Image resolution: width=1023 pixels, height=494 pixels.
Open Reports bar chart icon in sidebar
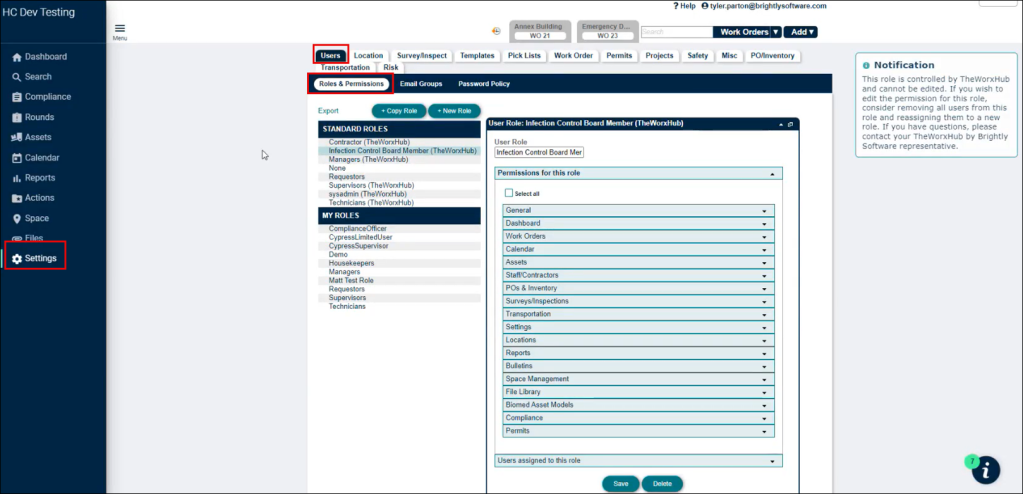17,178
